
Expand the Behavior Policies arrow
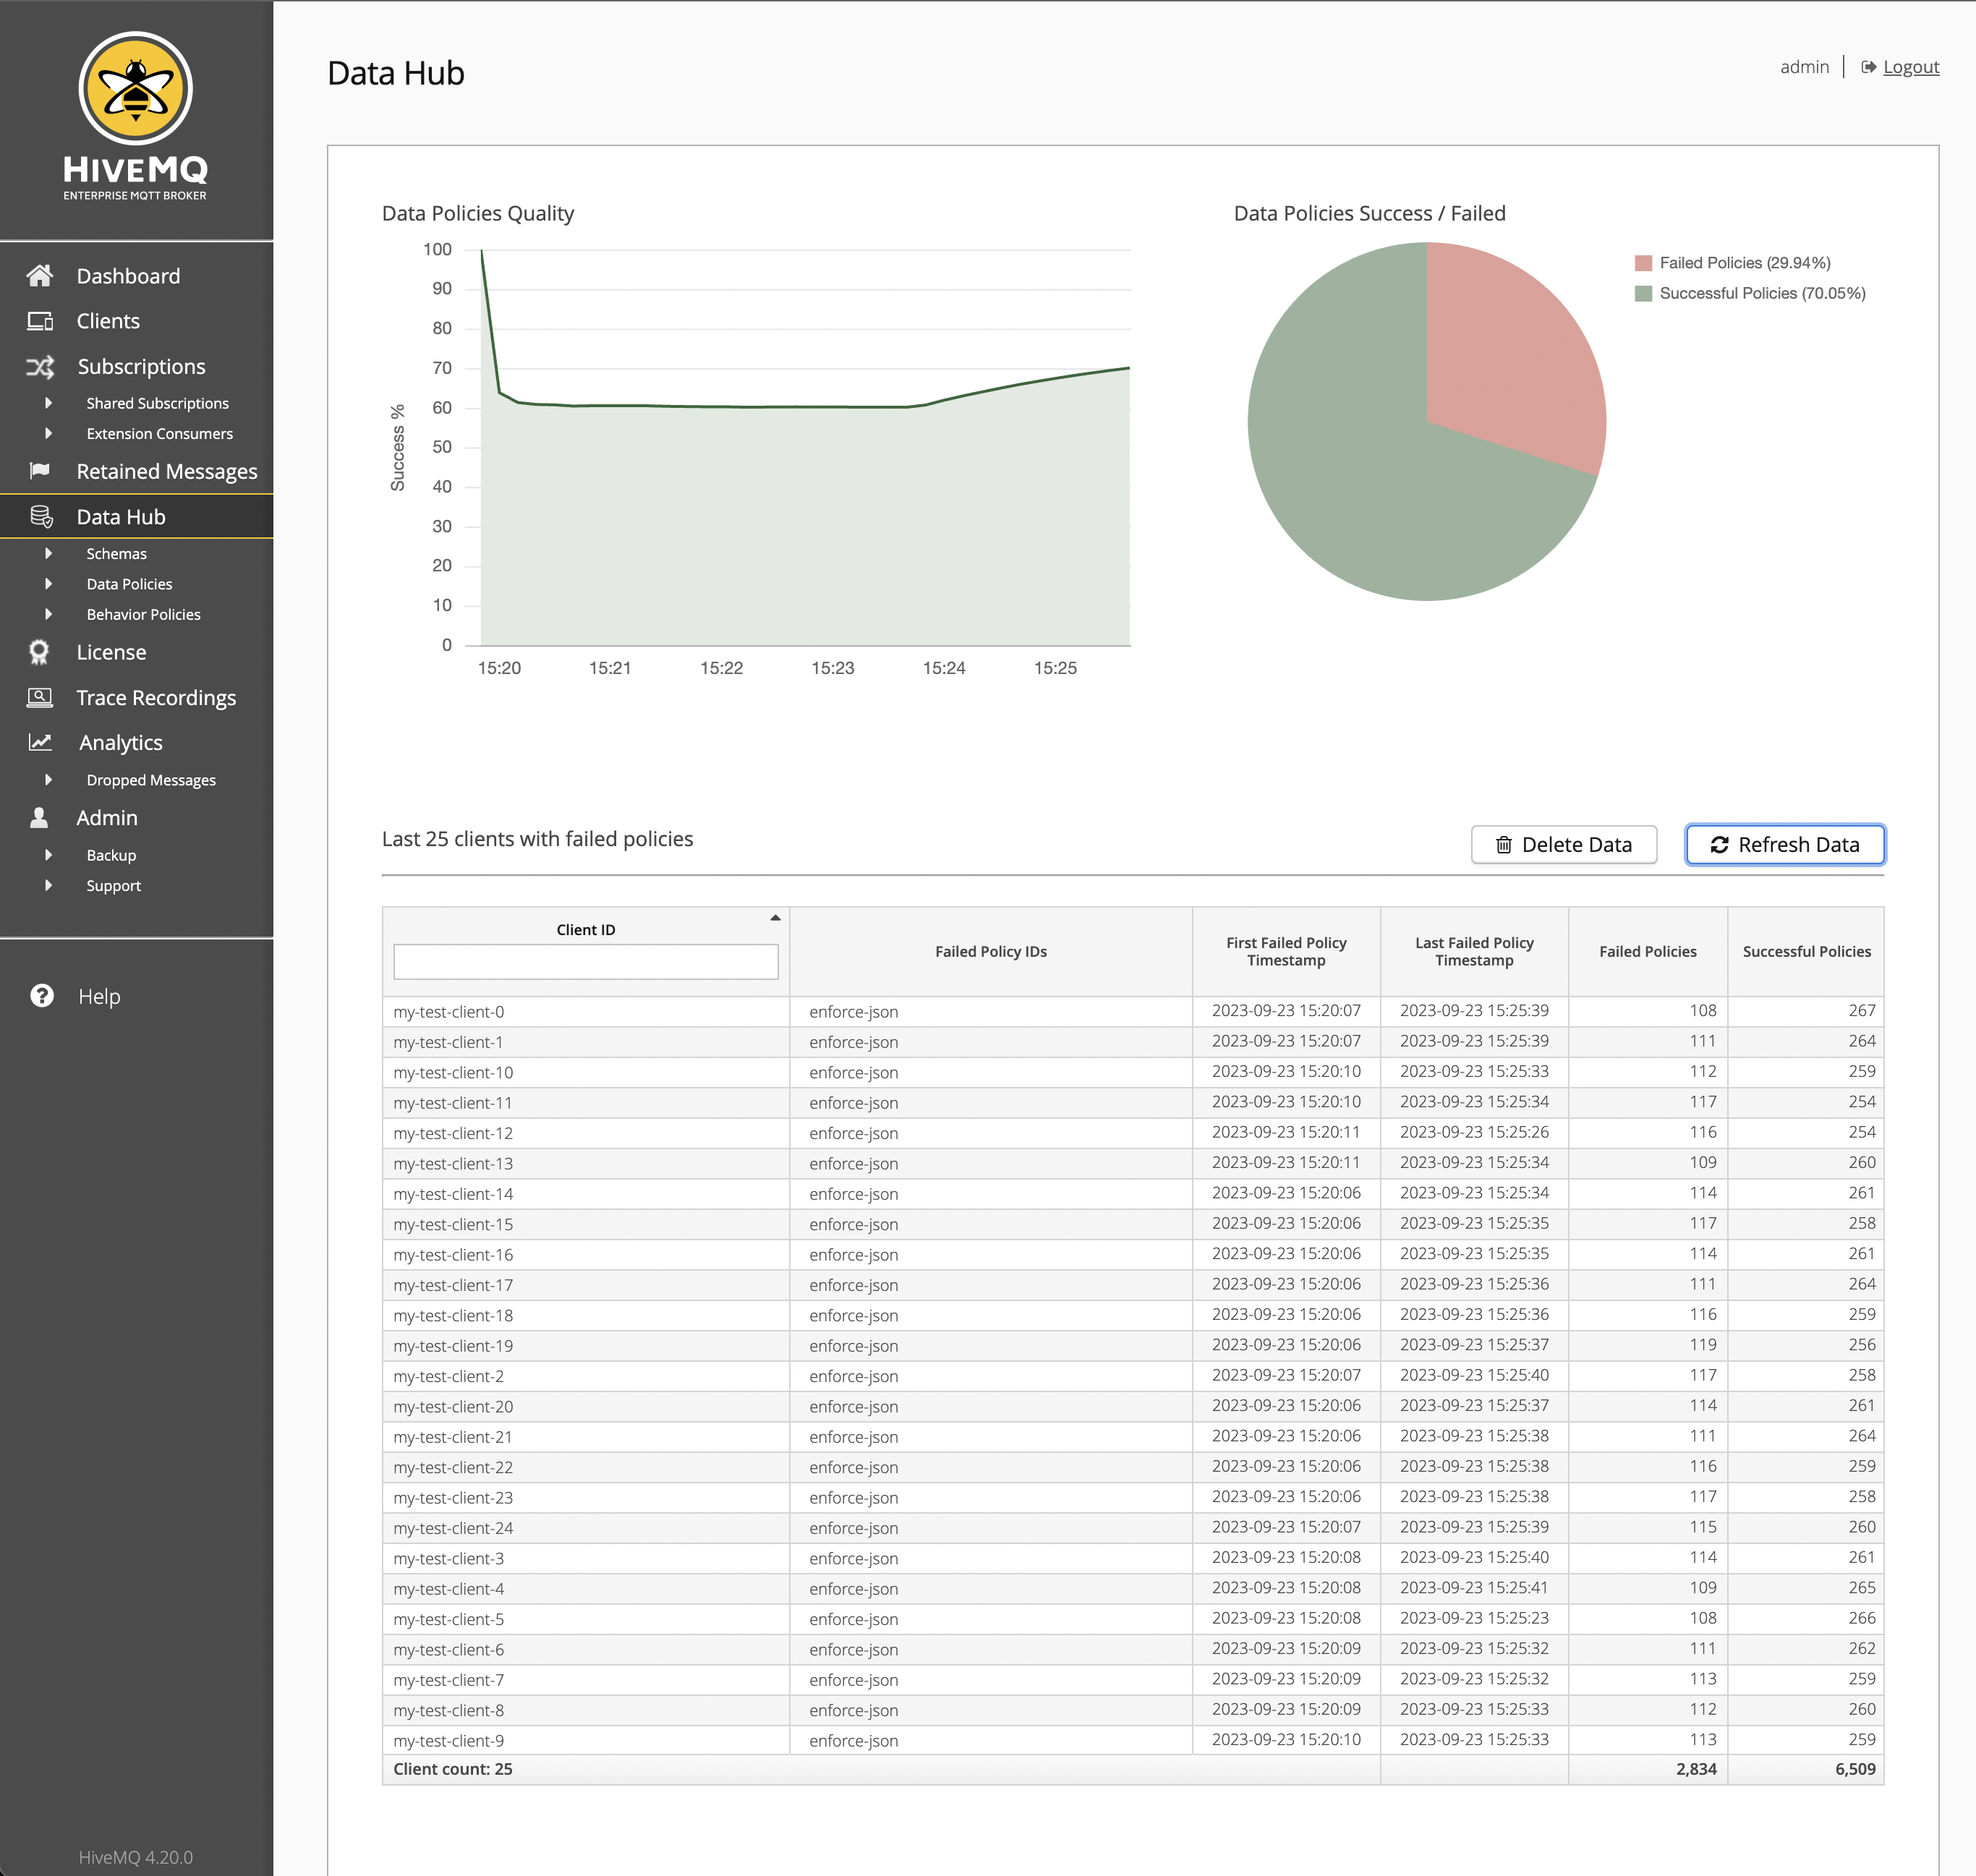click(48, 614)
